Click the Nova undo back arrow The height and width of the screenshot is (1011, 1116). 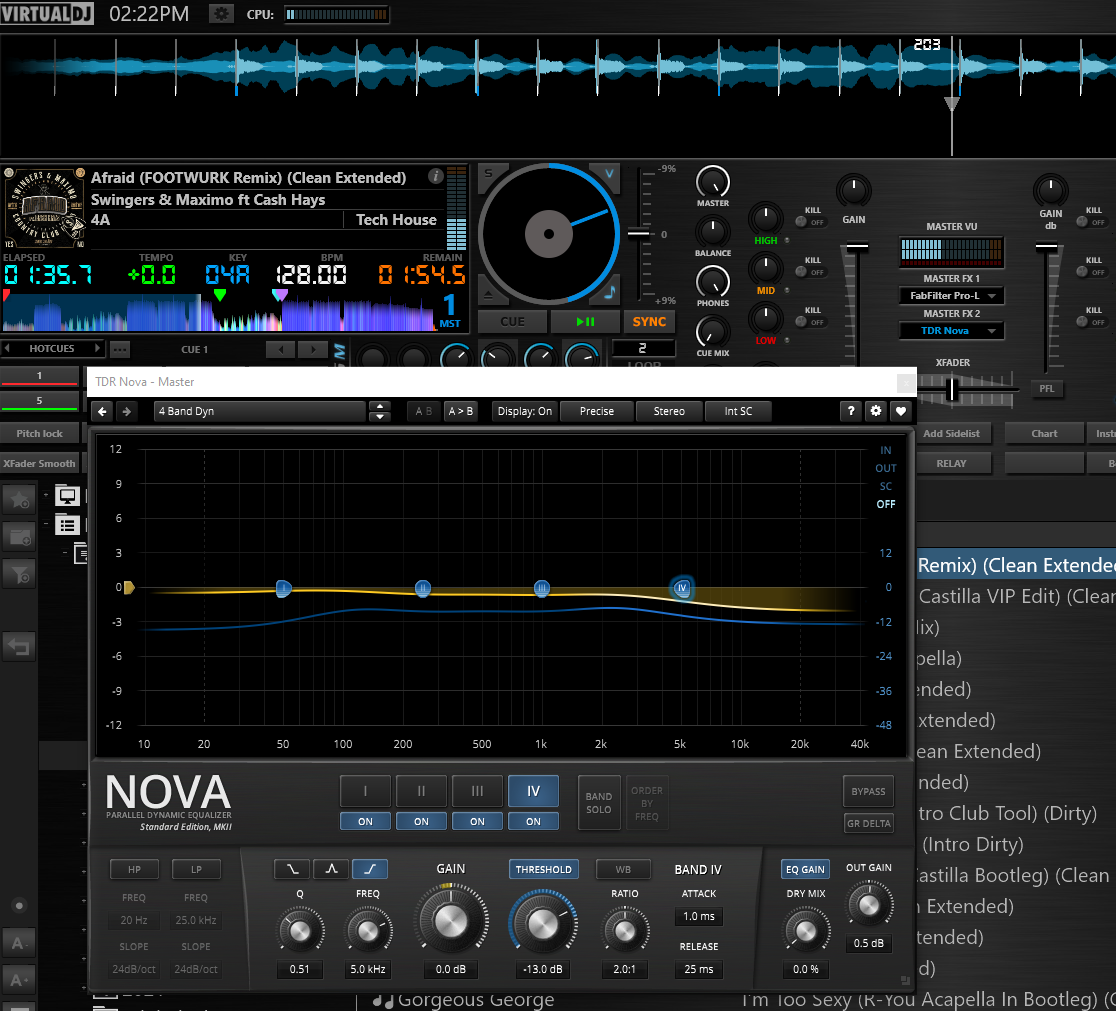click(x=102, y=412)
